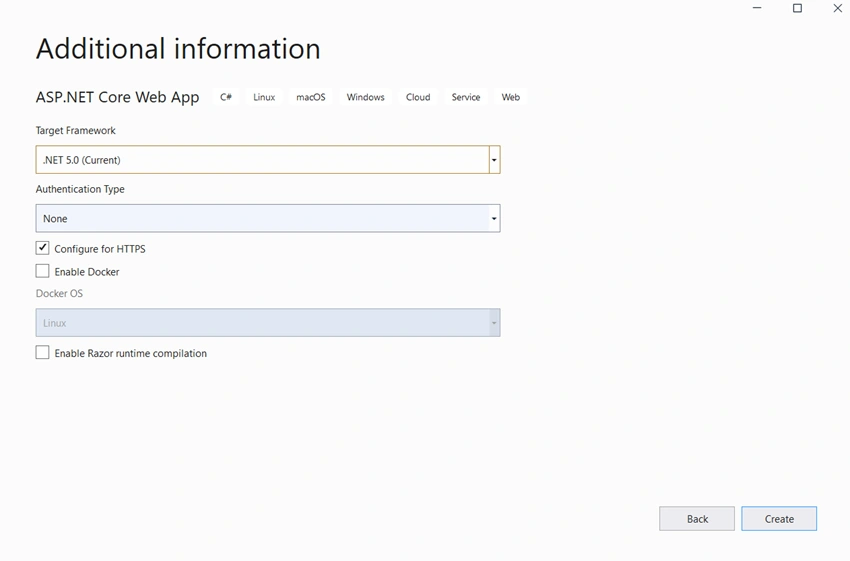Click the ASP.NET Core Web App title
The height and width of the screenshot is (561, 850).
[x=118, y=97]
